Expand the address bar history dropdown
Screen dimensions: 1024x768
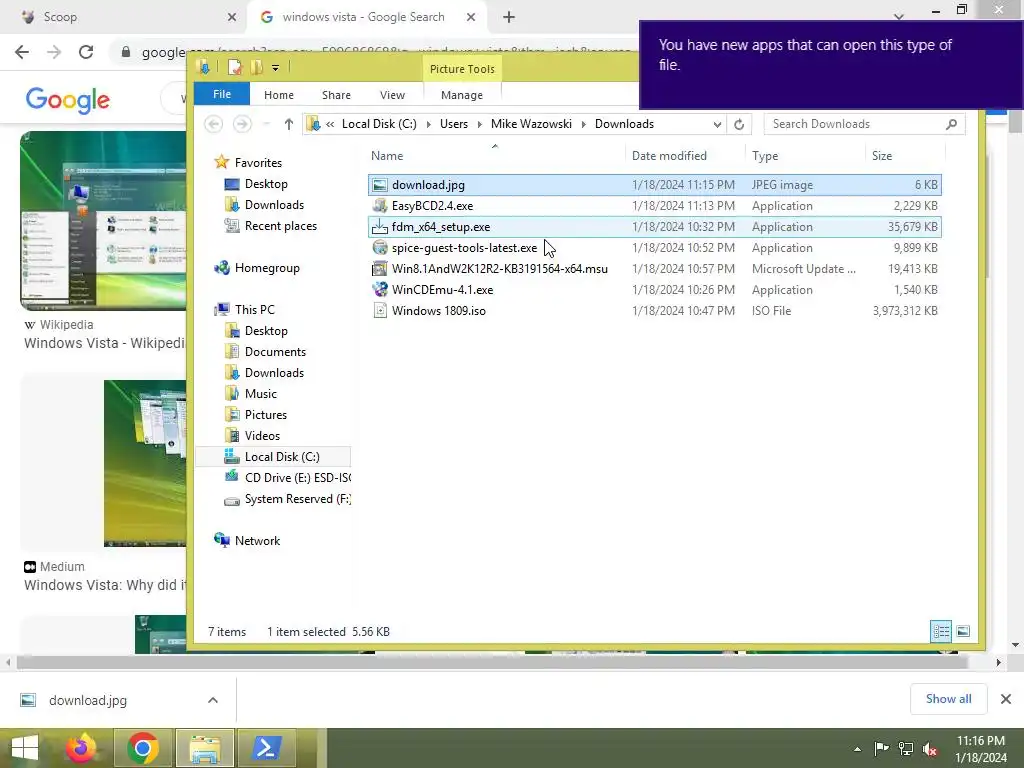tap(717, 124)
